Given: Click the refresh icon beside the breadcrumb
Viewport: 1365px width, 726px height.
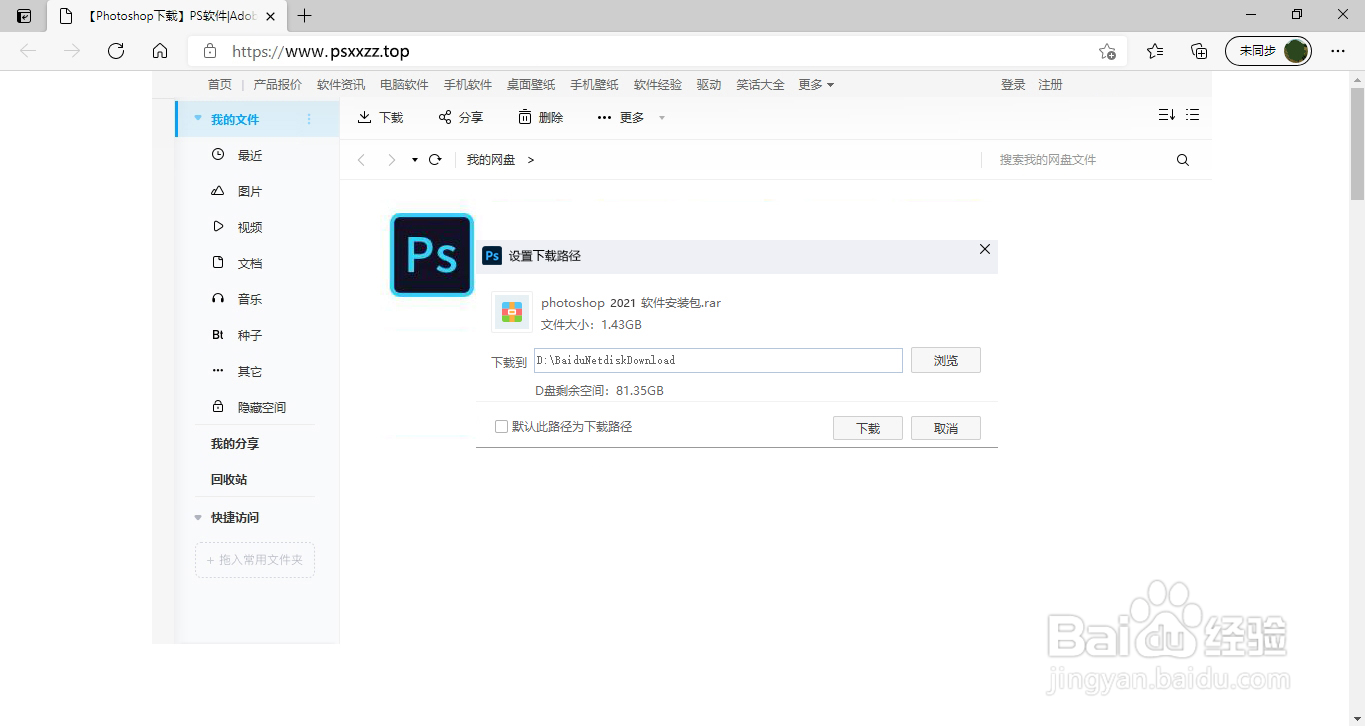Looking at the screenshot, I should 434,159.
